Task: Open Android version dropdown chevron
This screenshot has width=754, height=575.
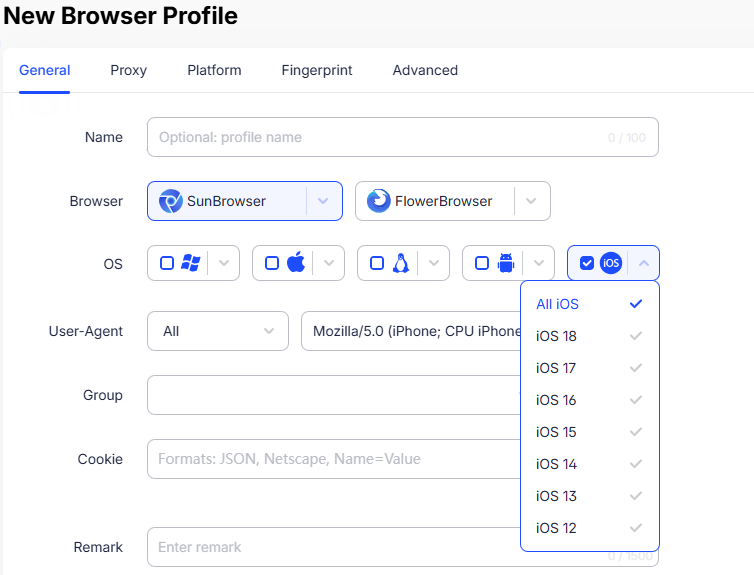Action: 539,263
